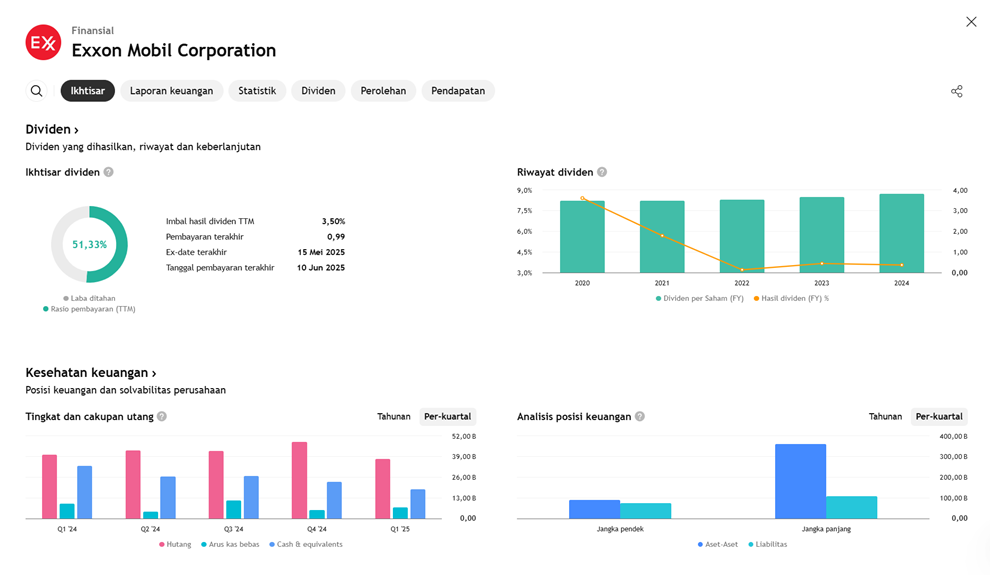Viewport: 990px width, 575px height.
Task: Click the 2020 dividend bar
Action: [x=582, y=237]
